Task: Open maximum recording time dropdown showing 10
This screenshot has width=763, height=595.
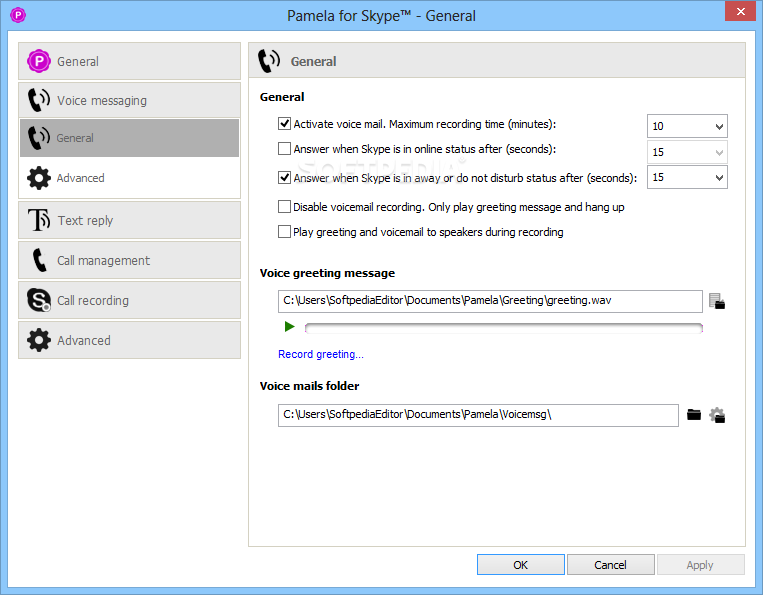Action: click(x=687, y=126)
